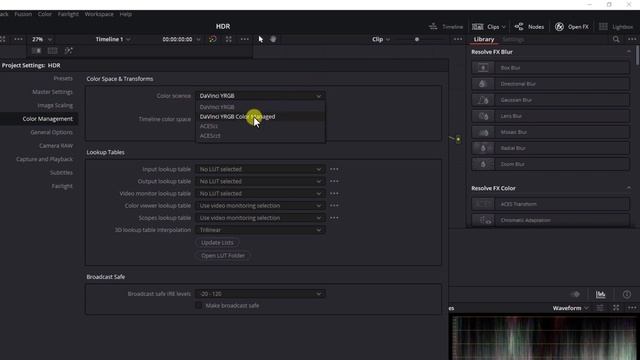Viewport: 640px width, 360px height.
Task: Open Master Settings page
Action: [52, 92]
